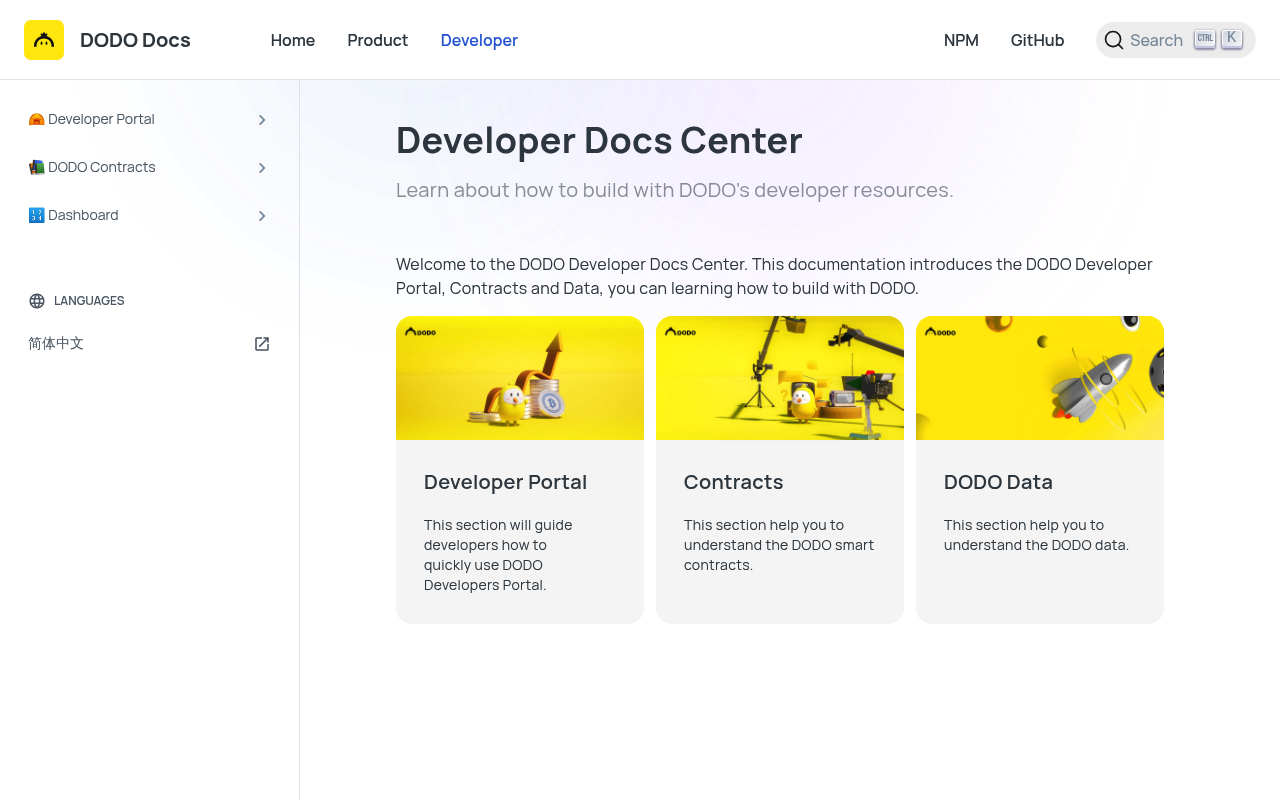Go to the Home nav item
The height and width of the screenshot is (800, 1280).
click(x=293, y=40)
